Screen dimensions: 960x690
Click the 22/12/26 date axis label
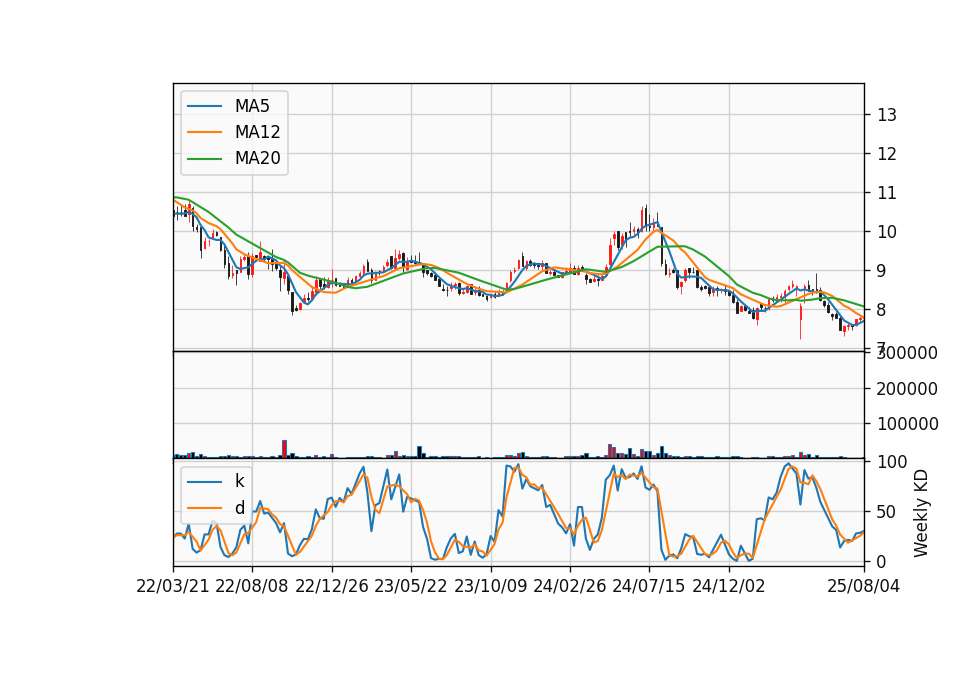[x=332, y=586]
